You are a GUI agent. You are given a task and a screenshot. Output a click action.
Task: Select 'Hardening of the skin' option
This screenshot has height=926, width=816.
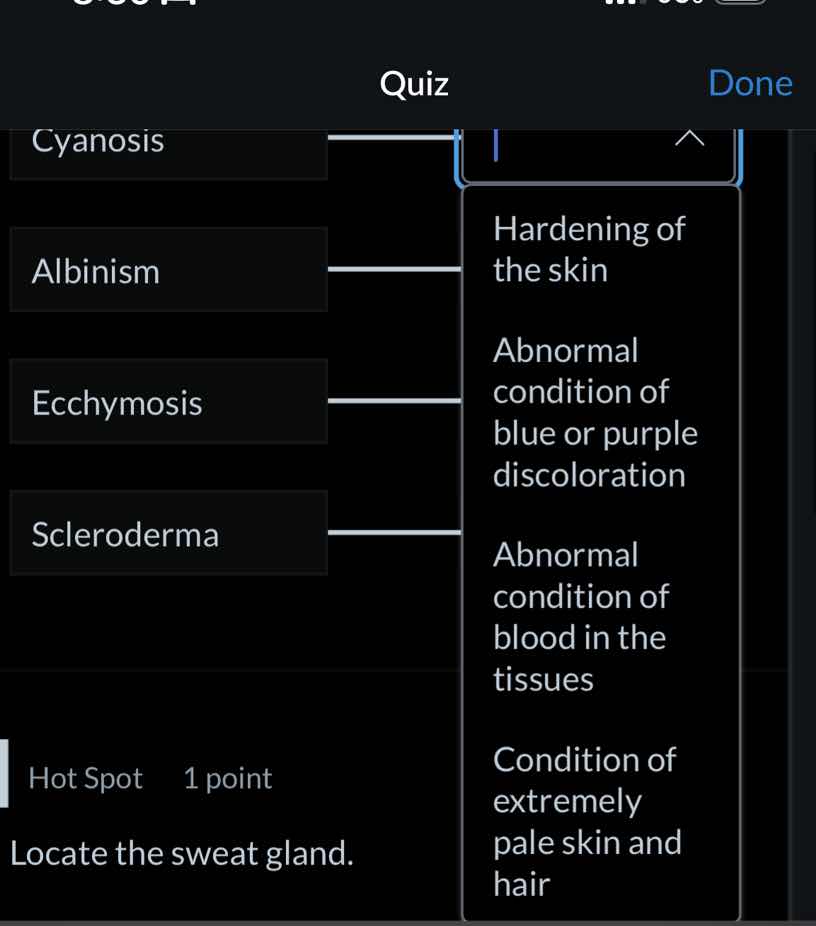coord(589,248)
